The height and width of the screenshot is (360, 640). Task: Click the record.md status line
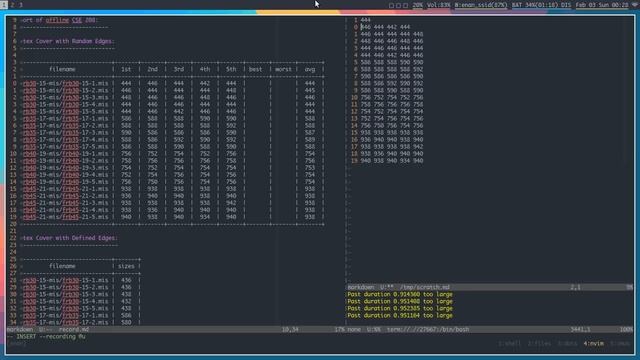coord(176,329)
